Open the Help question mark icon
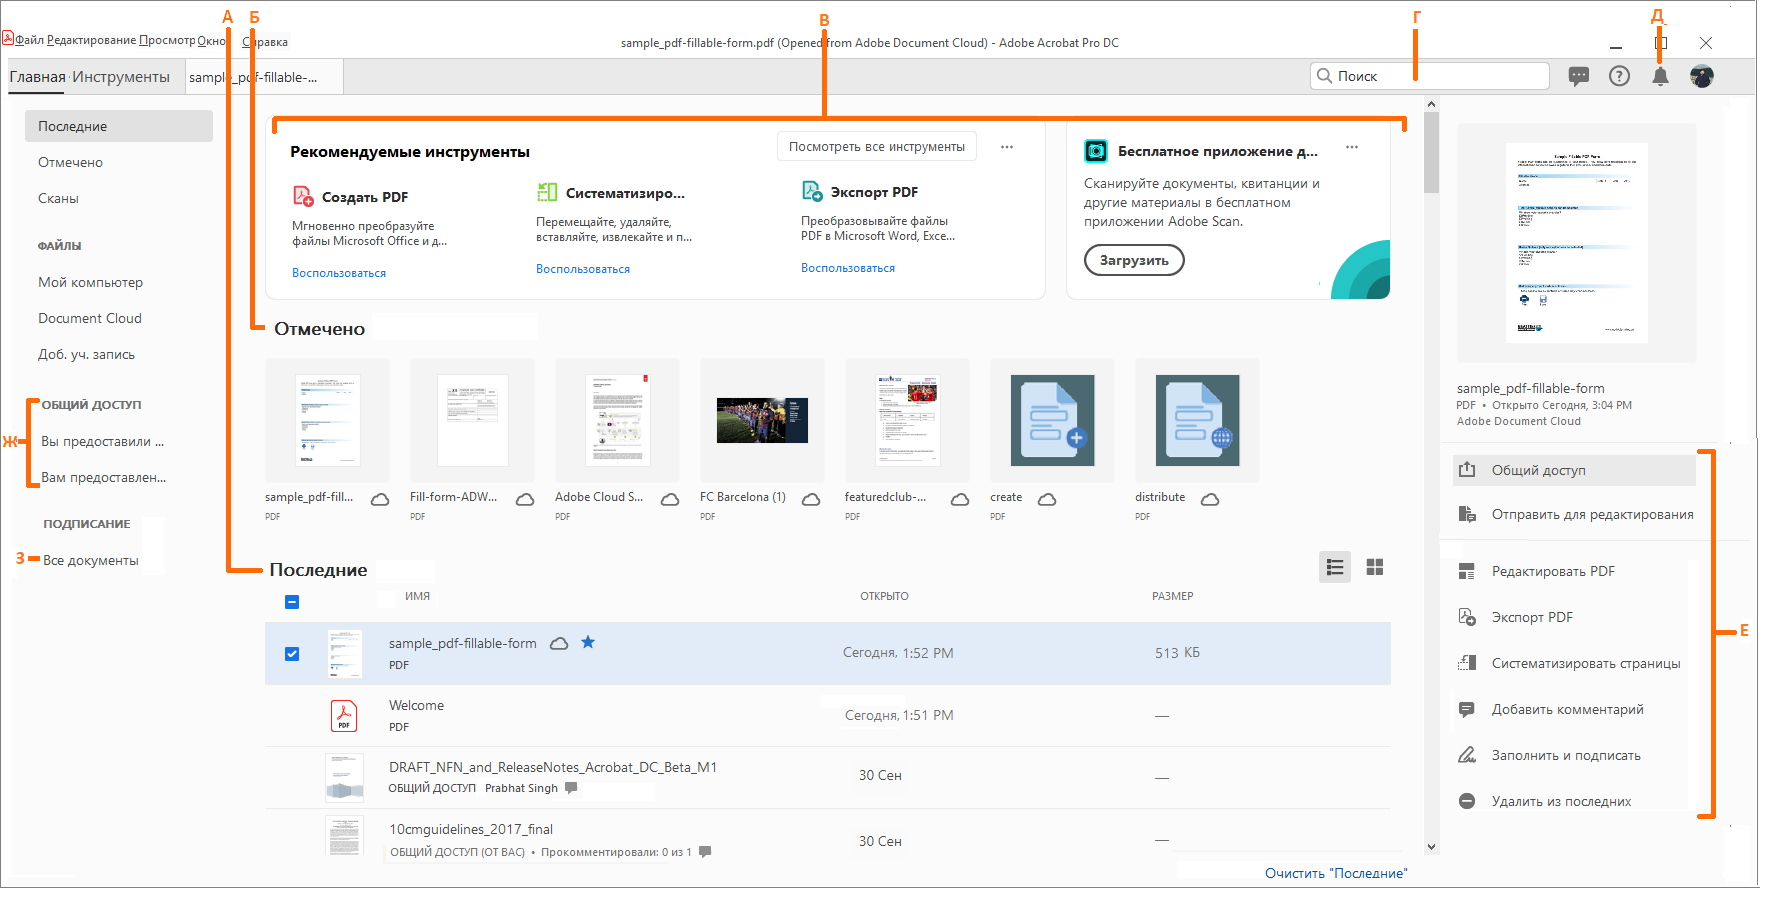1768x900 pixels. pyautogui.click(x=1619, y=76)
